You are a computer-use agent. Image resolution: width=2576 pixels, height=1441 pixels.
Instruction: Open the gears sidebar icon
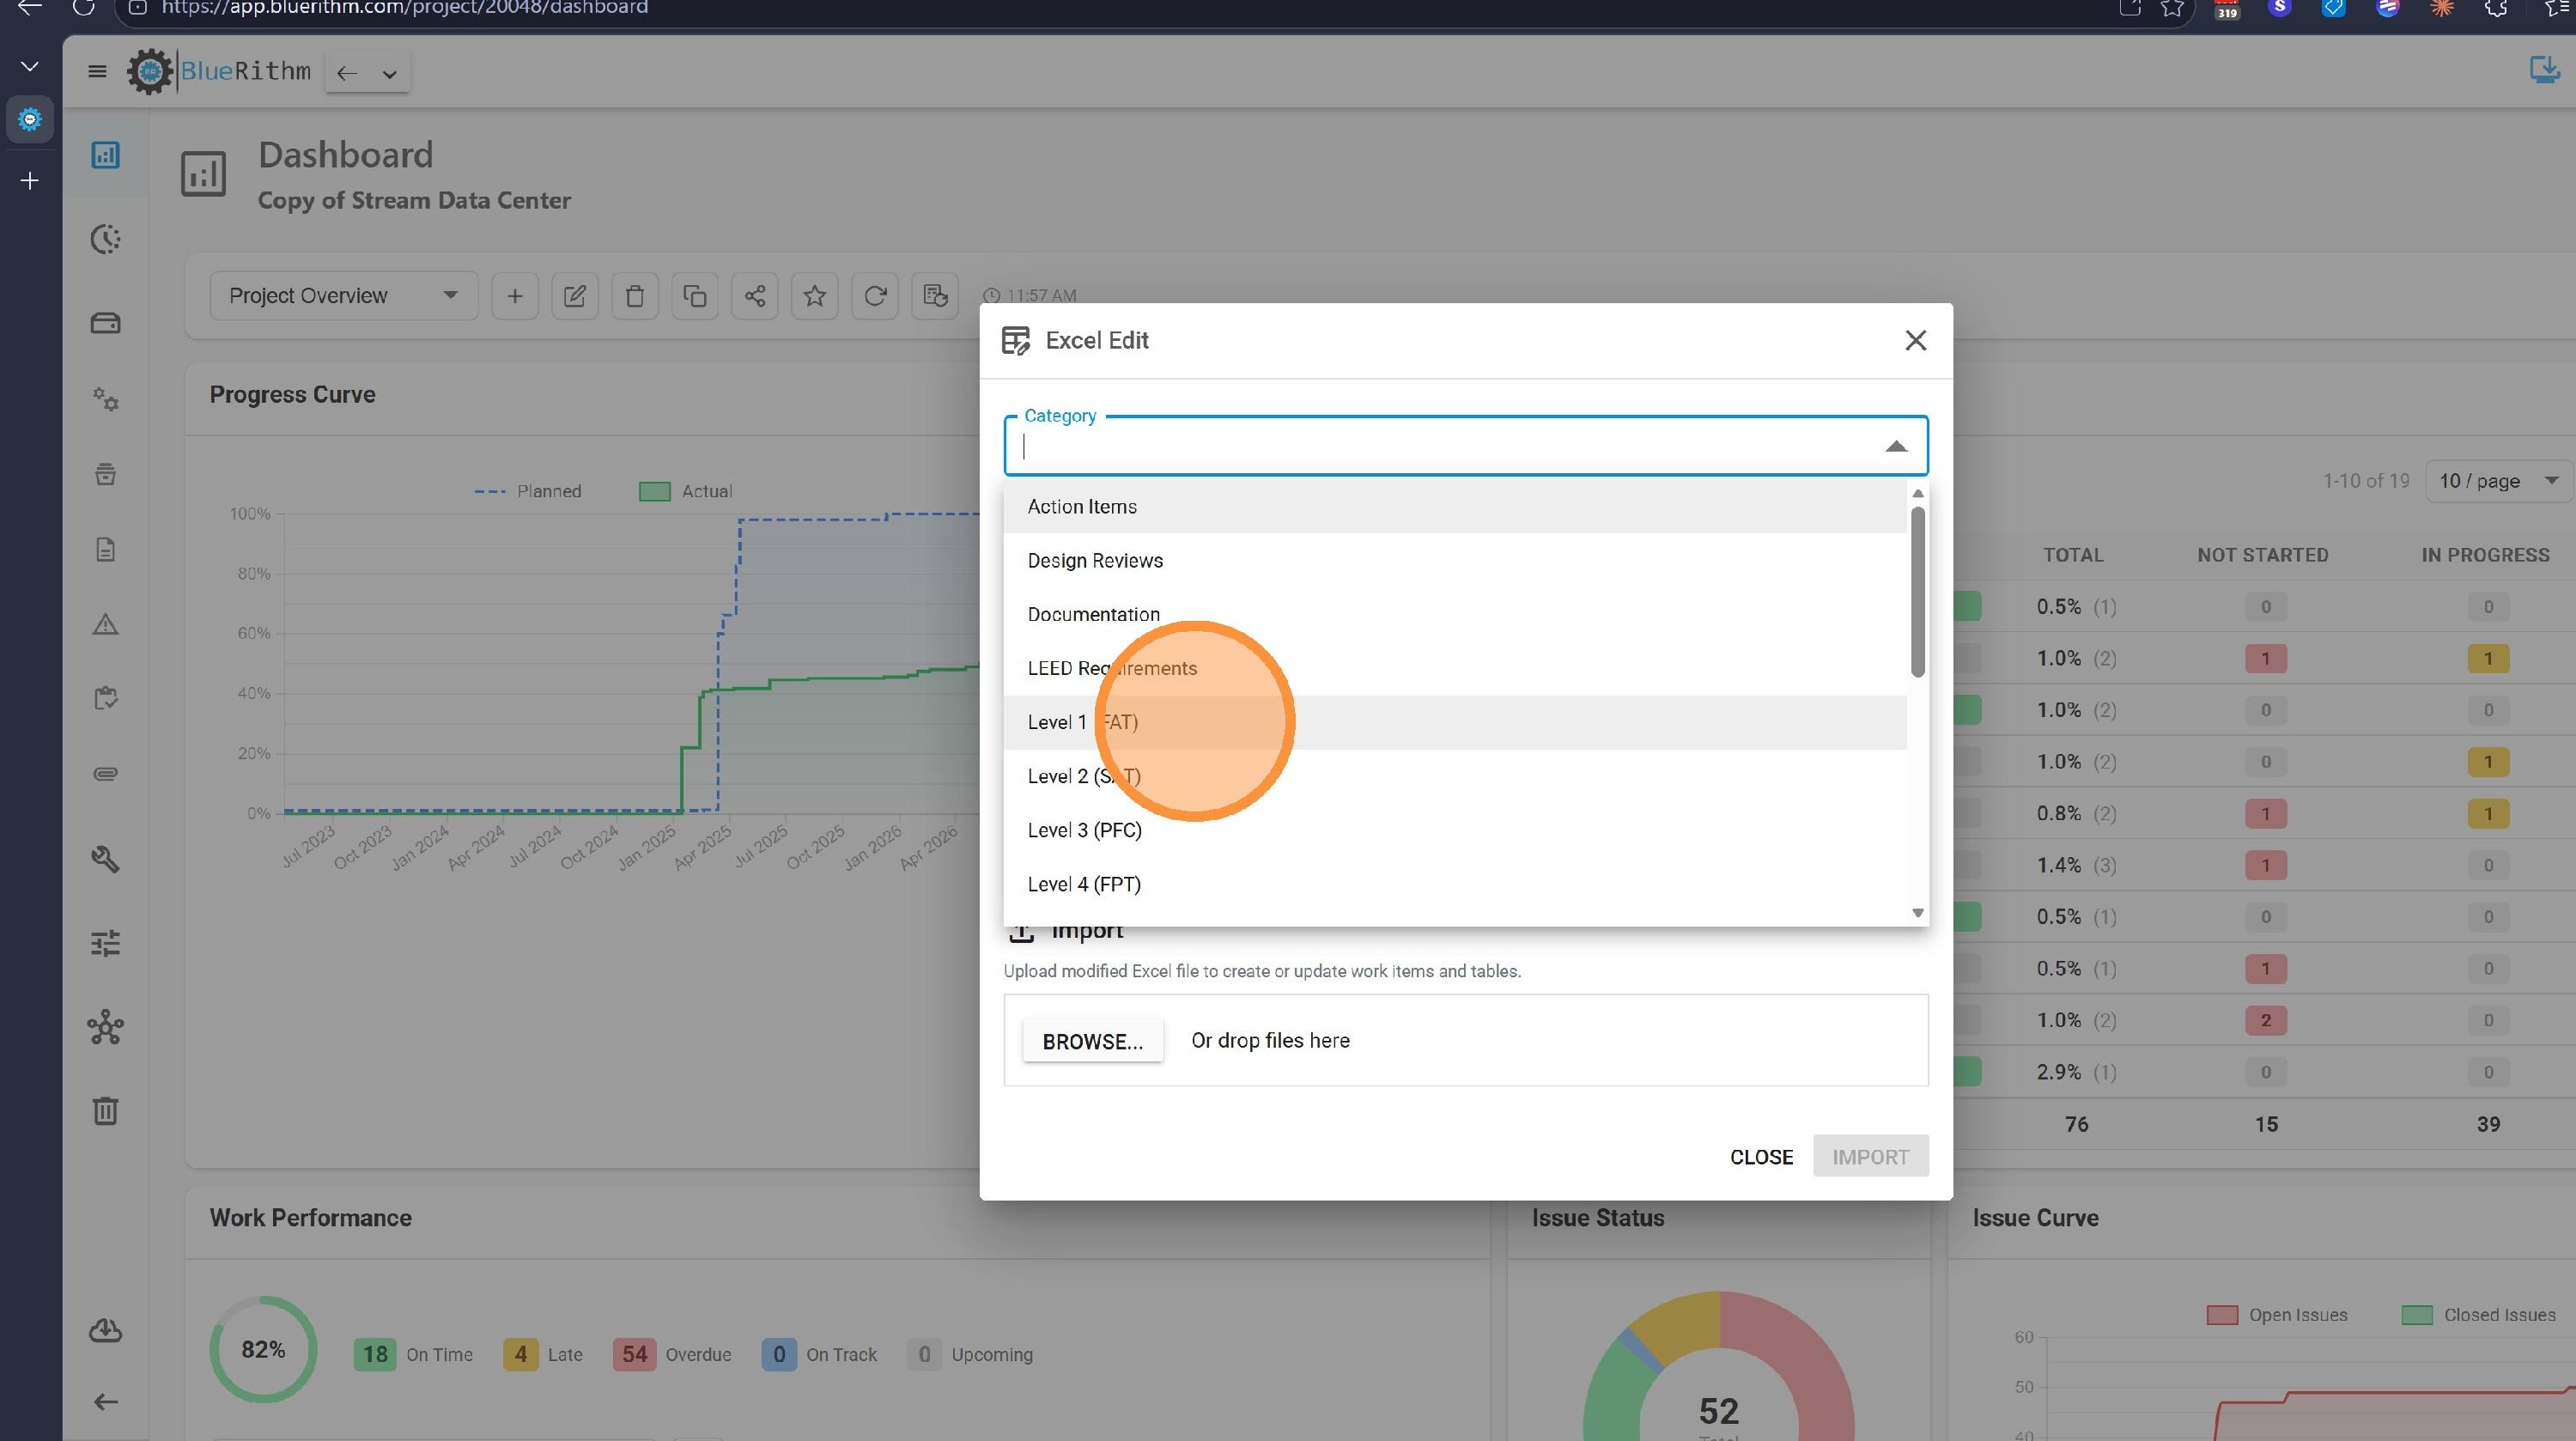105,399
